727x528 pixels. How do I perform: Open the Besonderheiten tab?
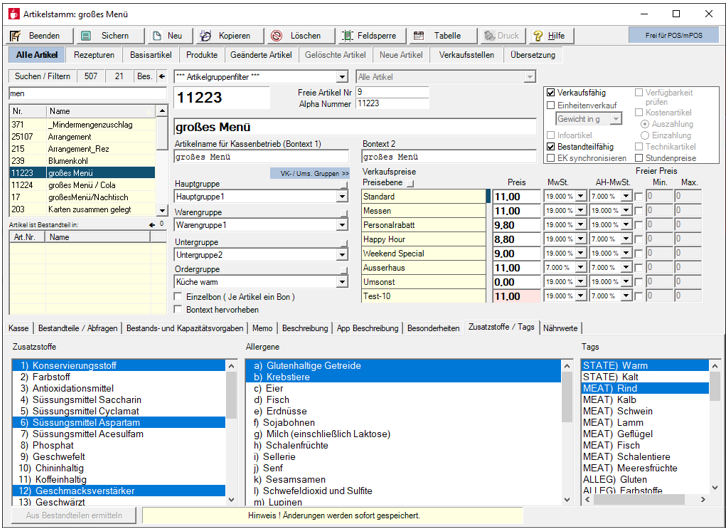pyautogui.click(x=434, y=328)
